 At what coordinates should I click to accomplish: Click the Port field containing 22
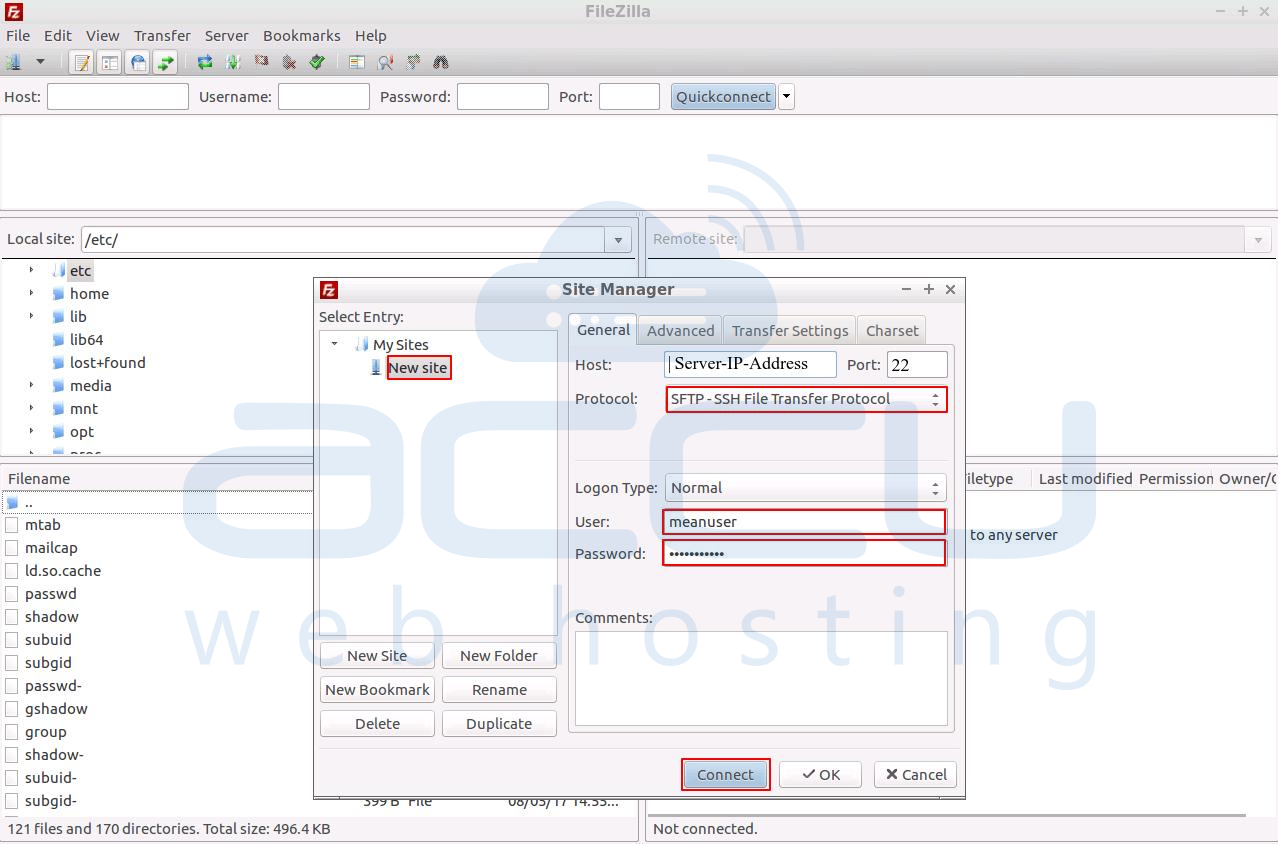(917, 365)
